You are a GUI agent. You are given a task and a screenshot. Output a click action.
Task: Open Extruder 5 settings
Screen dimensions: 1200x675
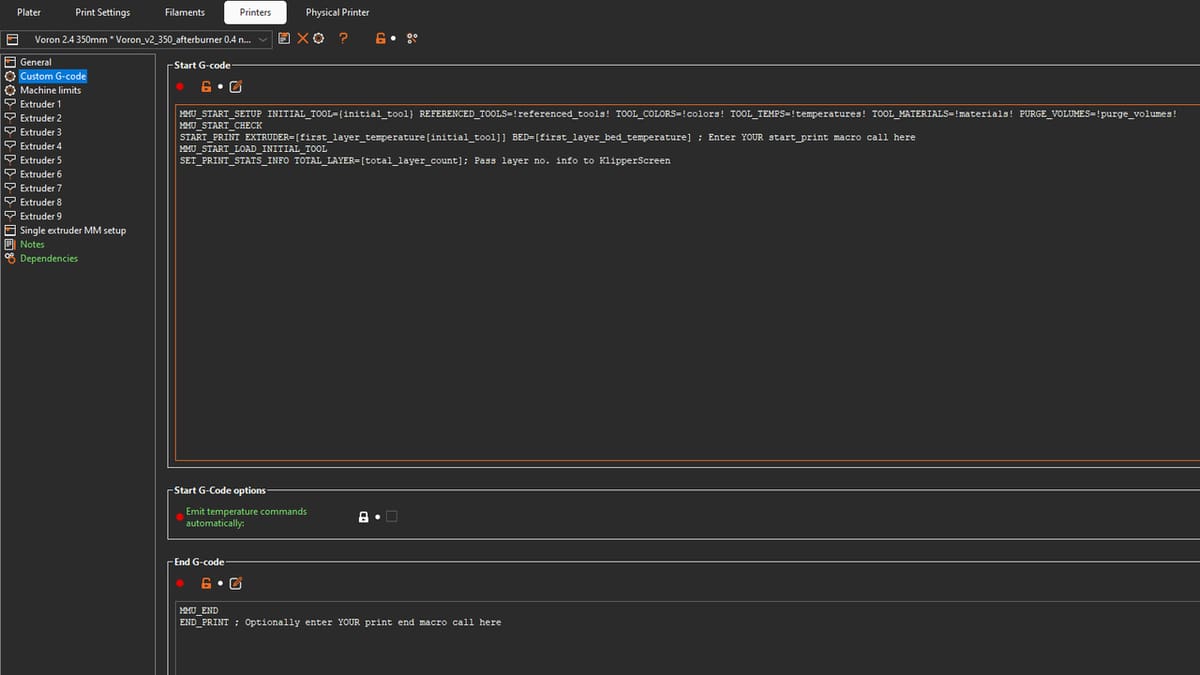41,160
